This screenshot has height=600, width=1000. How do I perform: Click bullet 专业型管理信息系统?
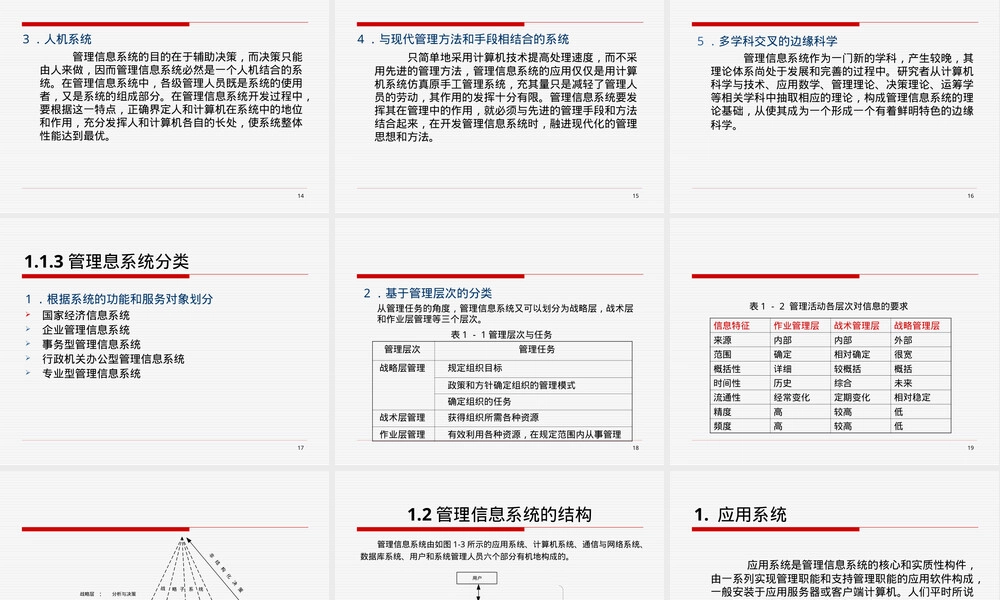point(91,374)
